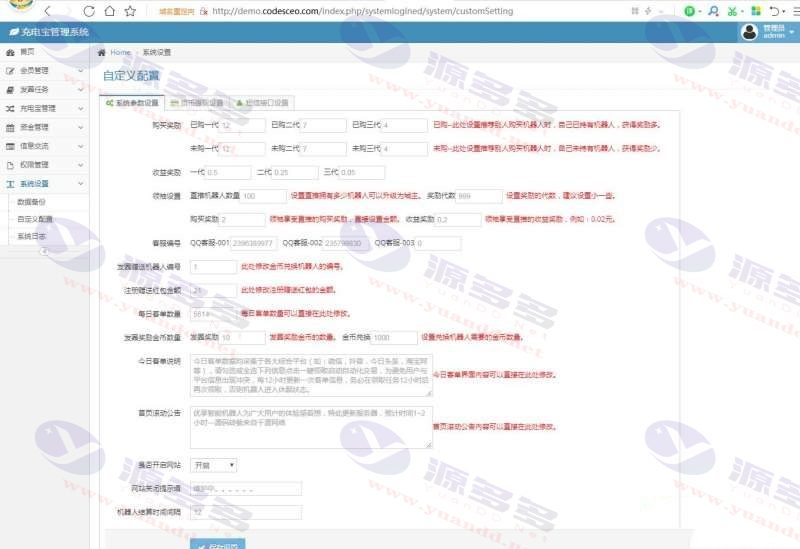The width and height of the screenshot is (800, 549).
Task: Edit the 金币兑换 amount field
Action: pyautogui.click(x=394, y=338)
